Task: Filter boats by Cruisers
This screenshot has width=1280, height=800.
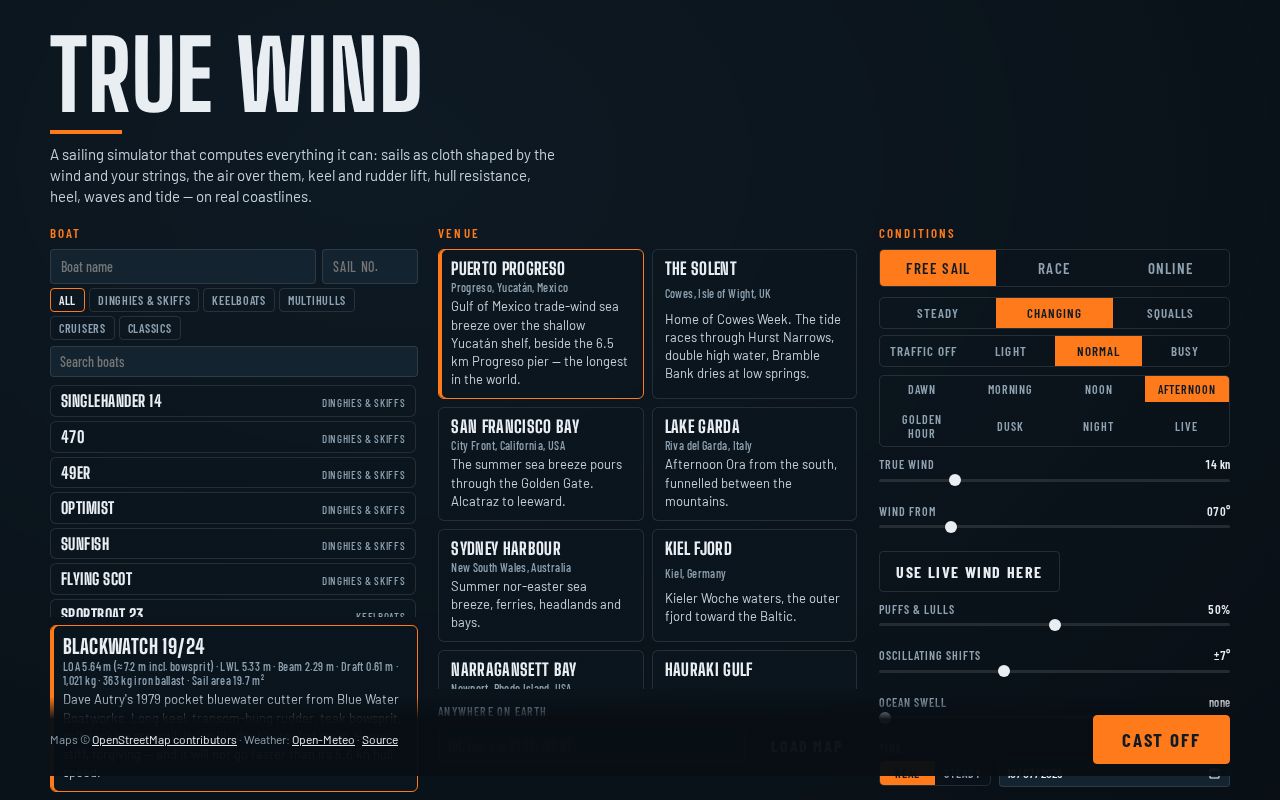Action: (82, 328)
